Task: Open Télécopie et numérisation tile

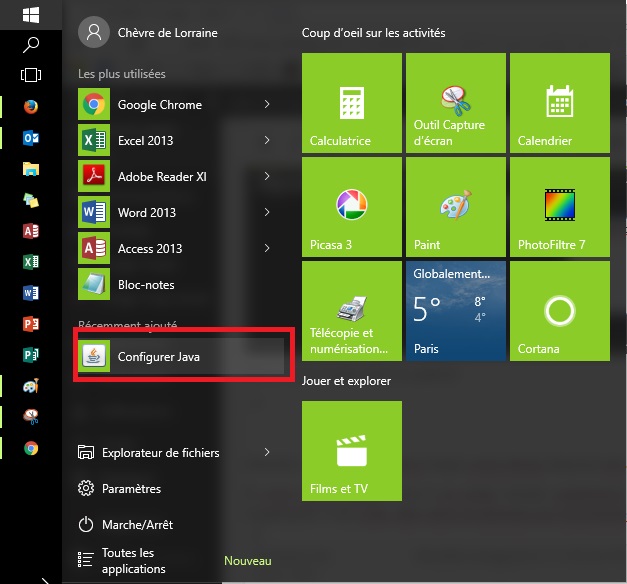Action: 352,311
